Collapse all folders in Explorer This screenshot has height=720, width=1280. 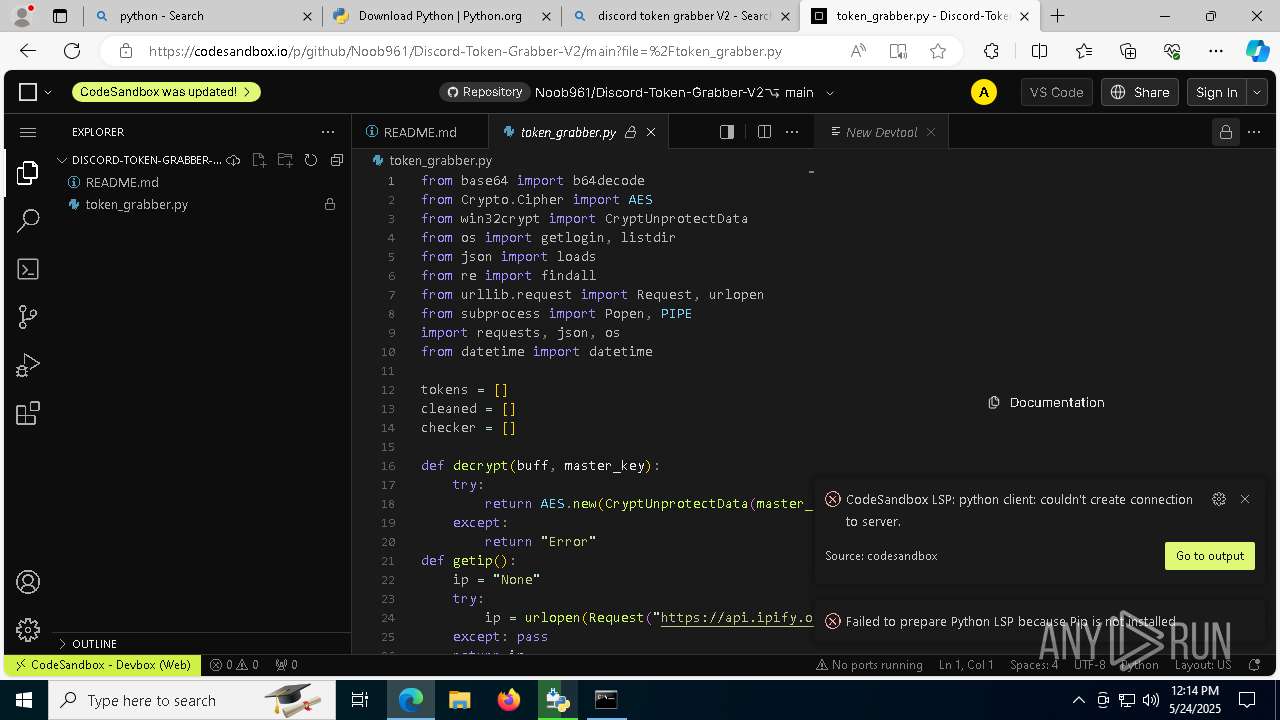click(x=337, y=160)
